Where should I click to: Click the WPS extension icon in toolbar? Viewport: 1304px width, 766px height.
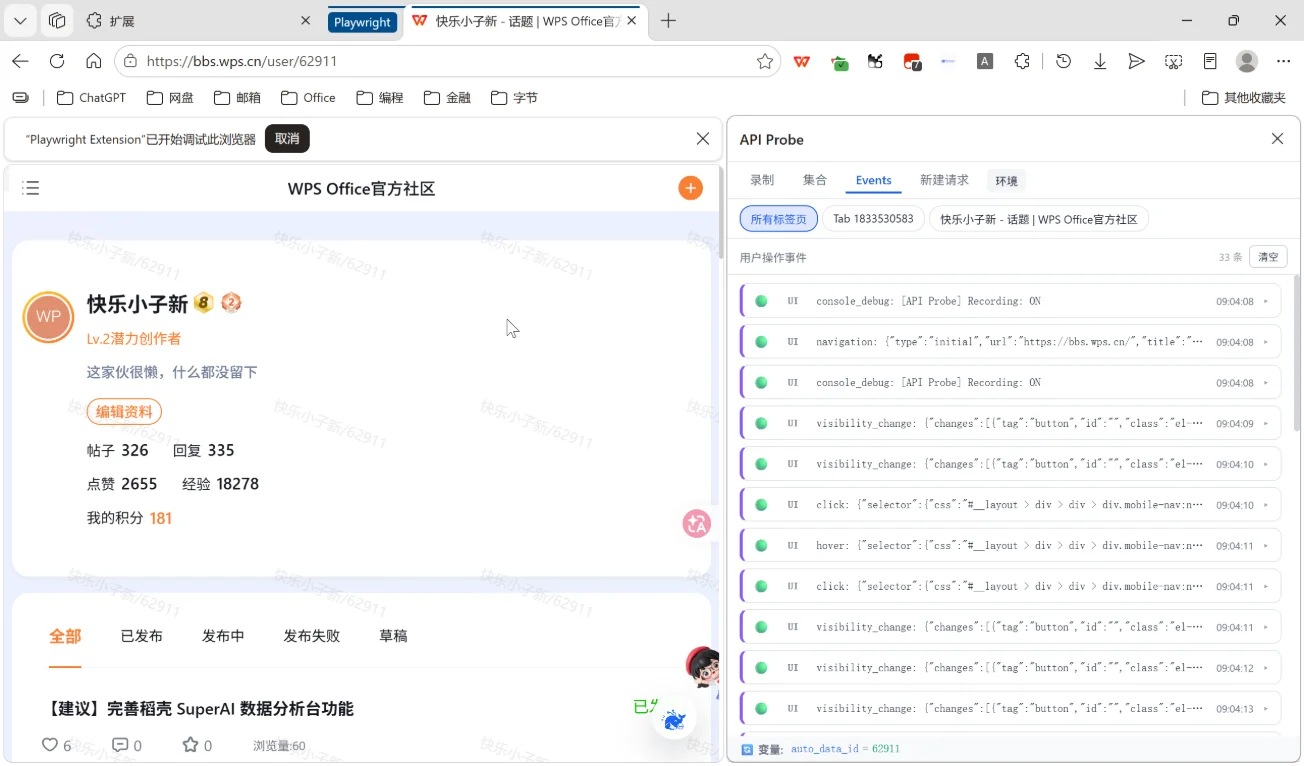click(802, 61)
